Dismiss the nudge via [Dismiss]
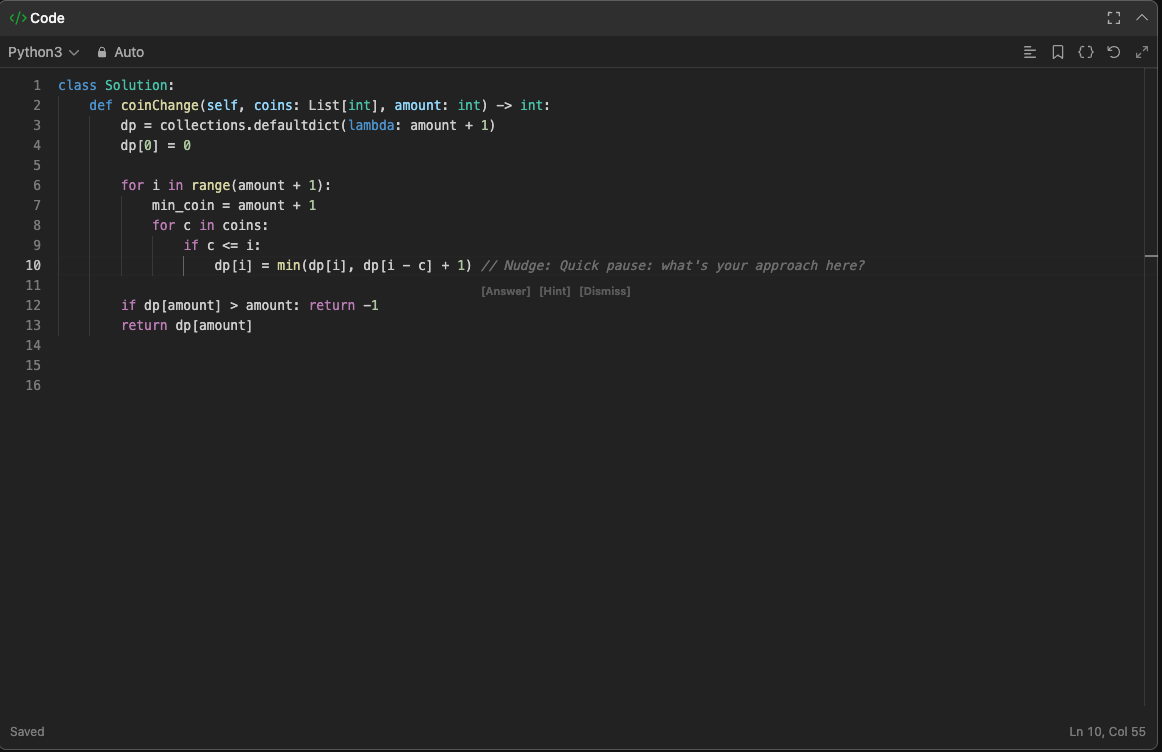This screenshot has width=1162, height=752. coord(605,291)
